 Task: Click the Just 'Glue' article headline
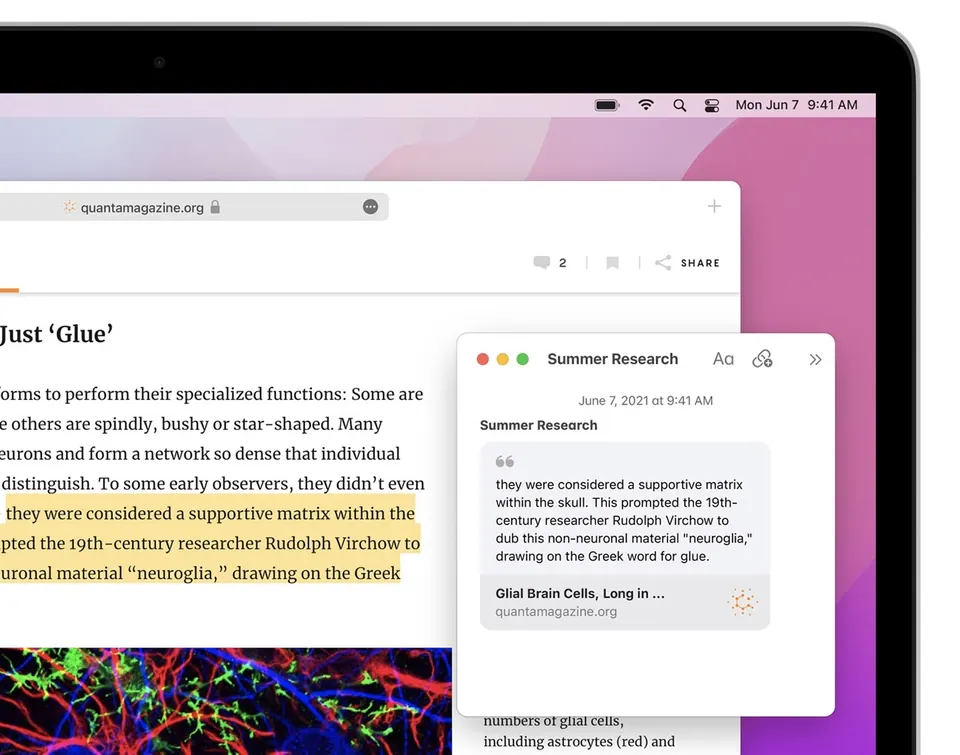(x=56, y=334)
